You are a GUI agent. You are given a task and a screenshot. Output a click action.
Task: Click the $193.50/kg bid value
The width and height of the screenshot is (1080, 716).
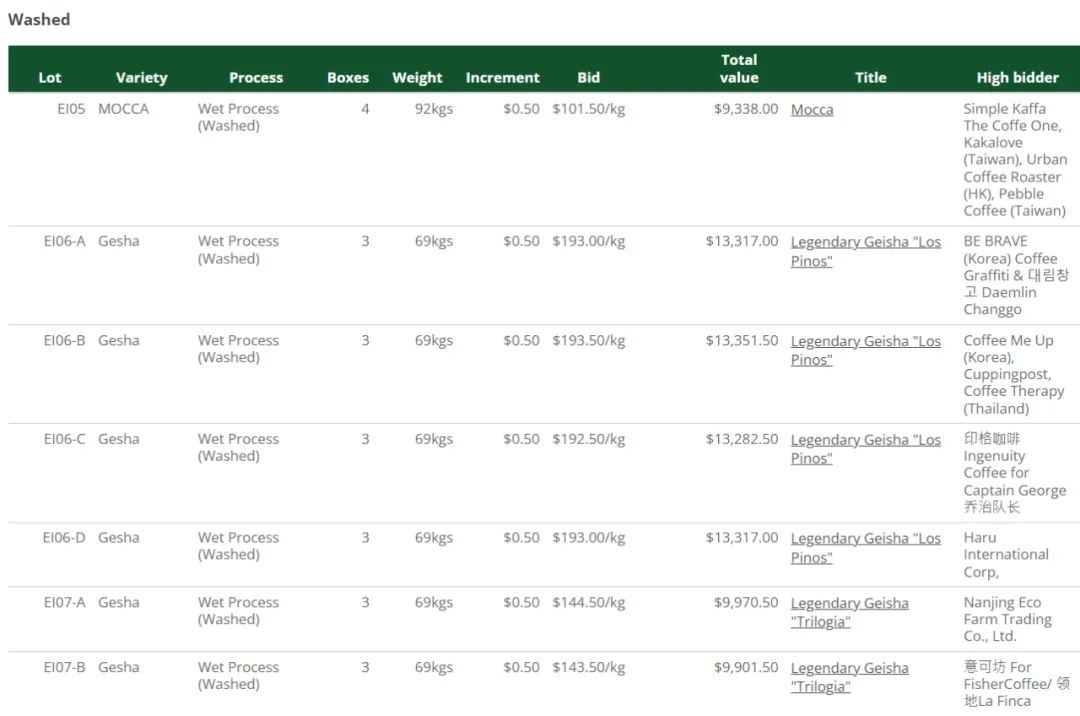[589, 340]
